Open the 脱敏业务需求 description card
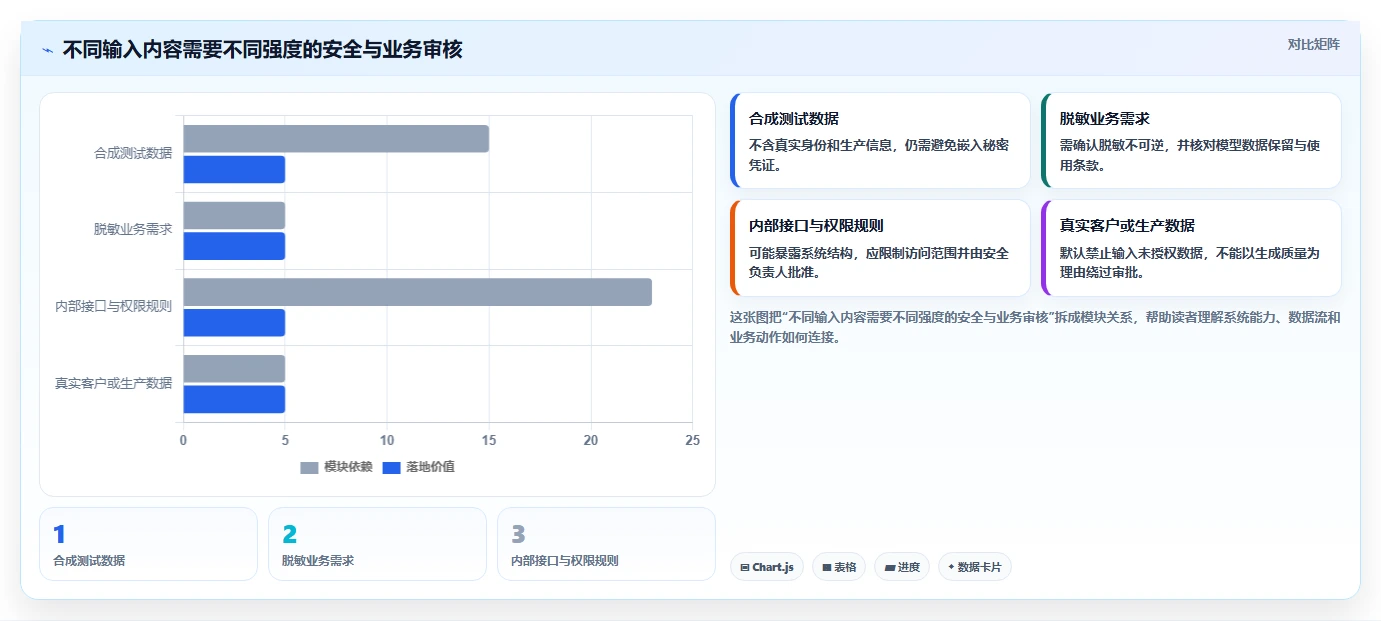1381x621 pixels. pos(1191,141)
